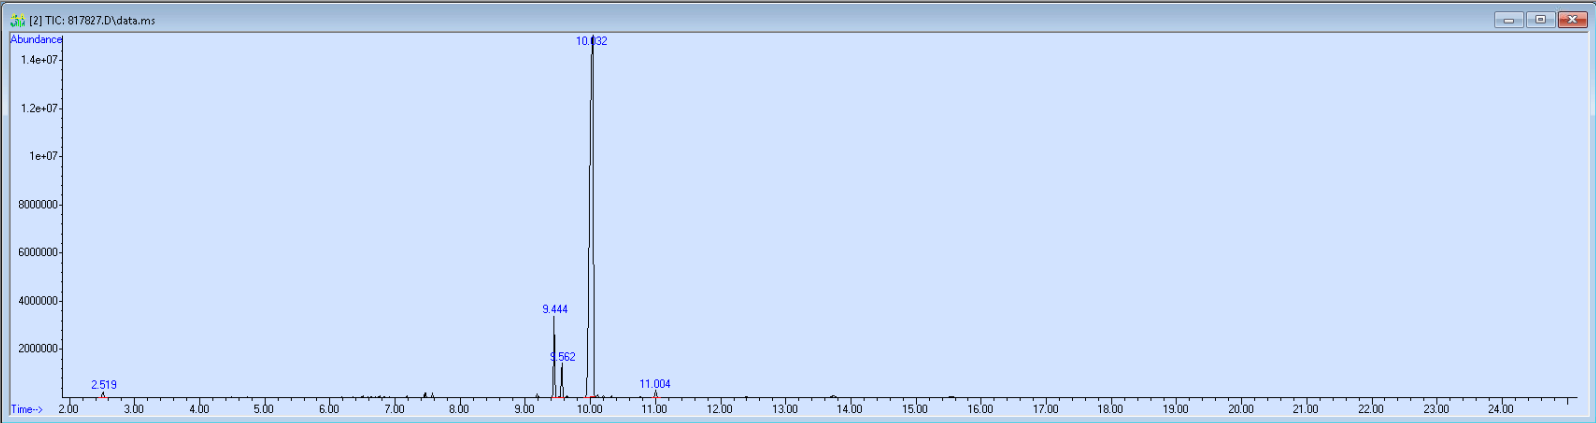
Task: Click the Time--> axis label
Action: coord(27,409)
